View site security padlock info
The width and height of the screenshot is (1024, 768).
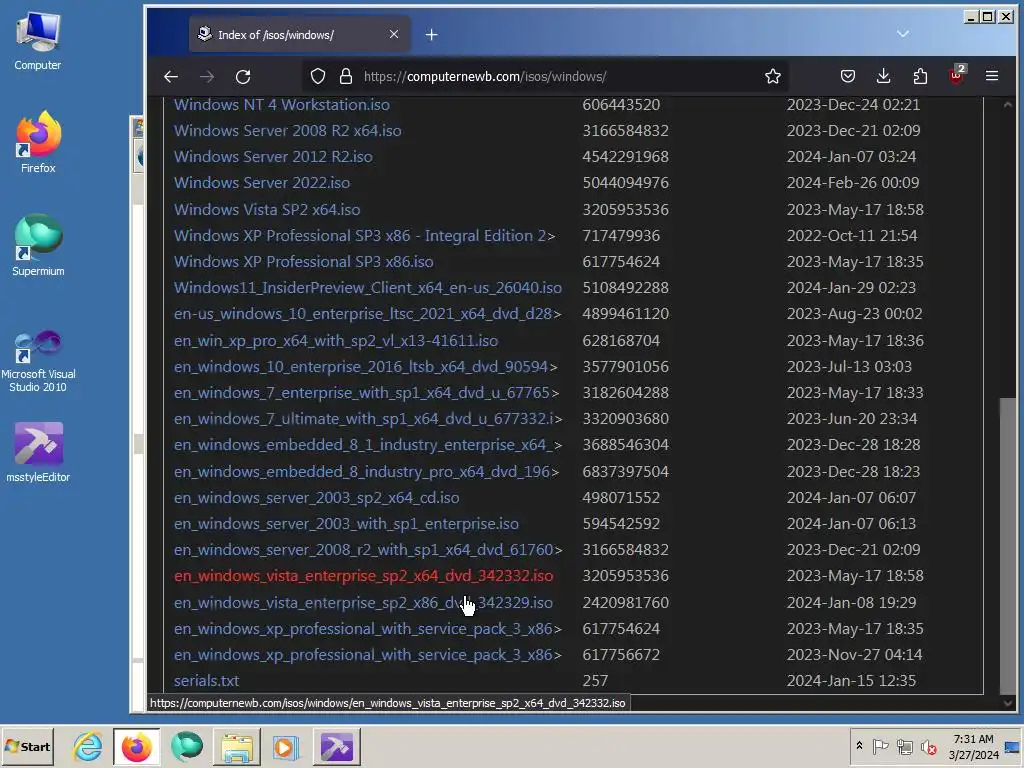[x=346, y=76]
